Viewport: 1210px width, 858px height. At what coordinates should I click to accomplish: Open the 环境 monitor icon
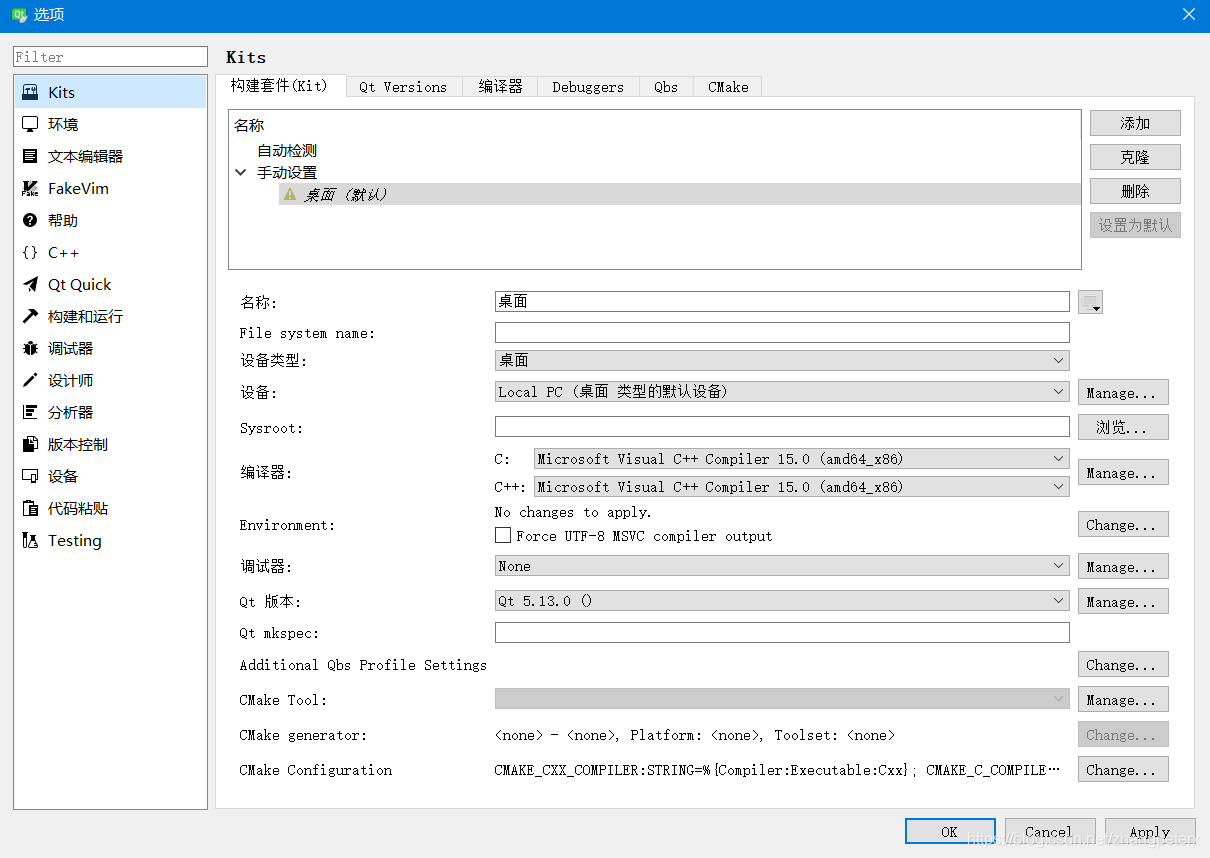point(30,124)
